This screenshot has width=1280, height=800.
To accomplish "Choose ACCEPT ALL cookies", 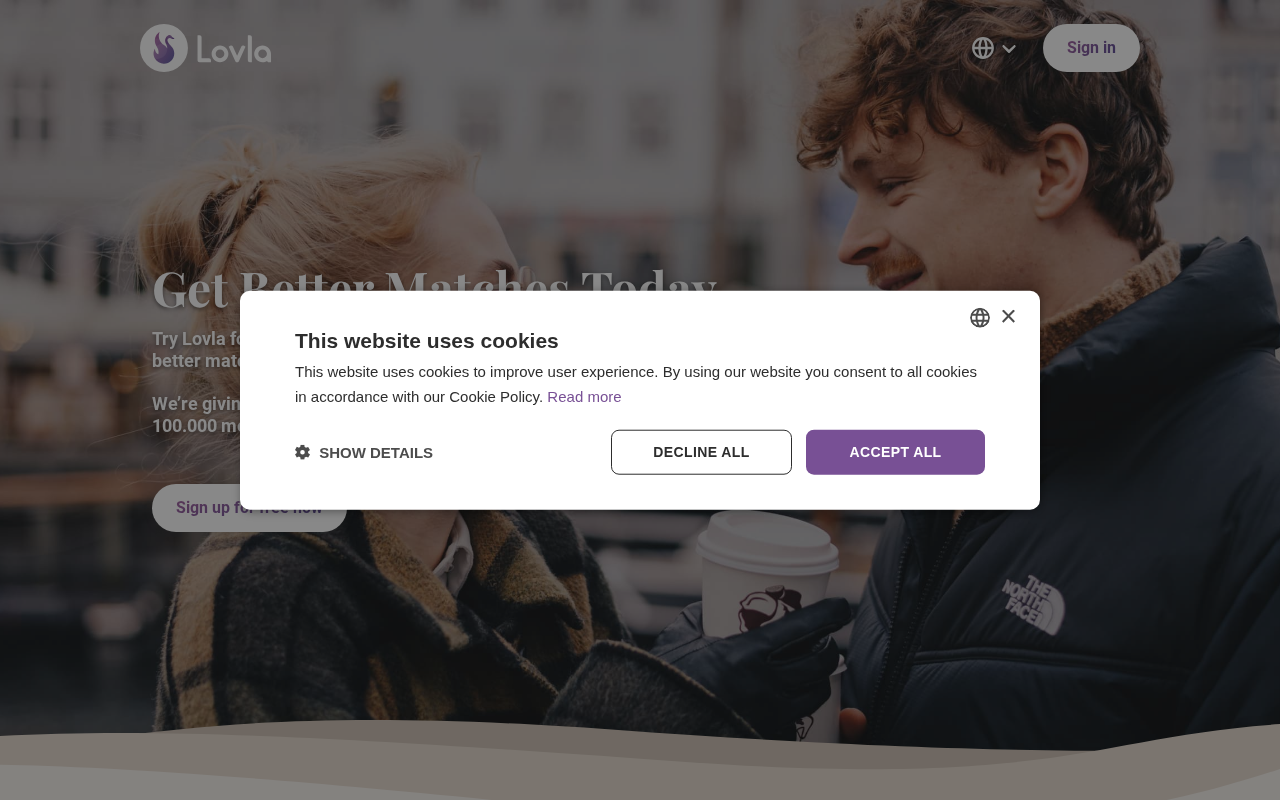I will point(895,452).
